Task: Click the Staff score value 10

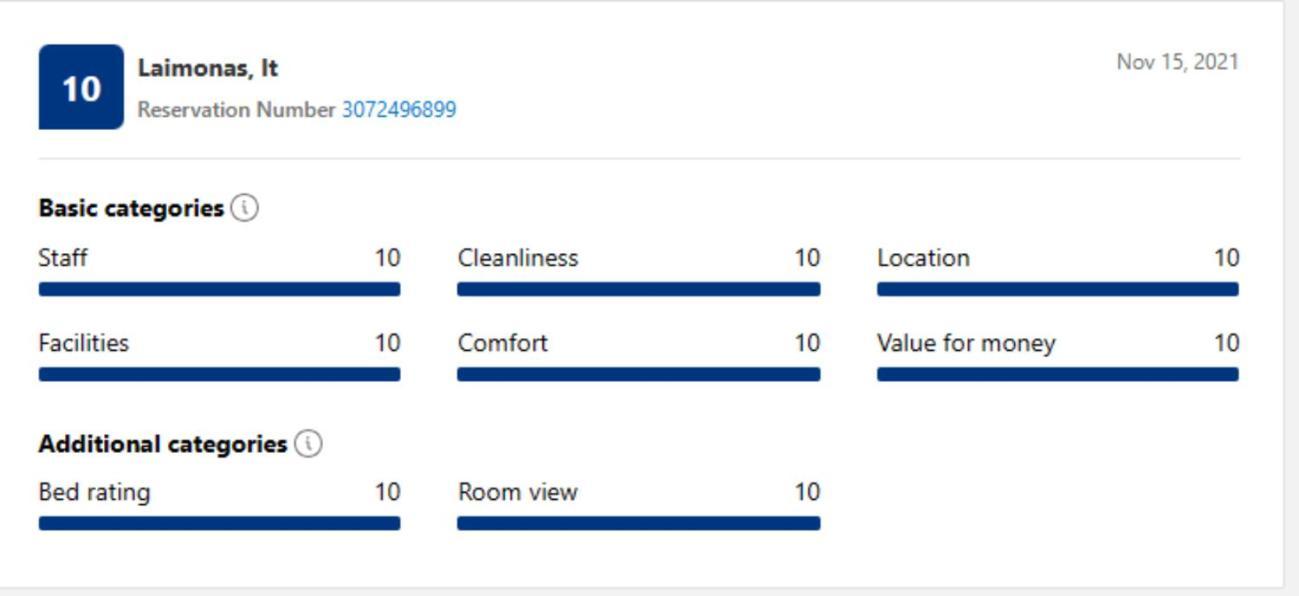Action: pyautogui.click(x=388, y=258)
